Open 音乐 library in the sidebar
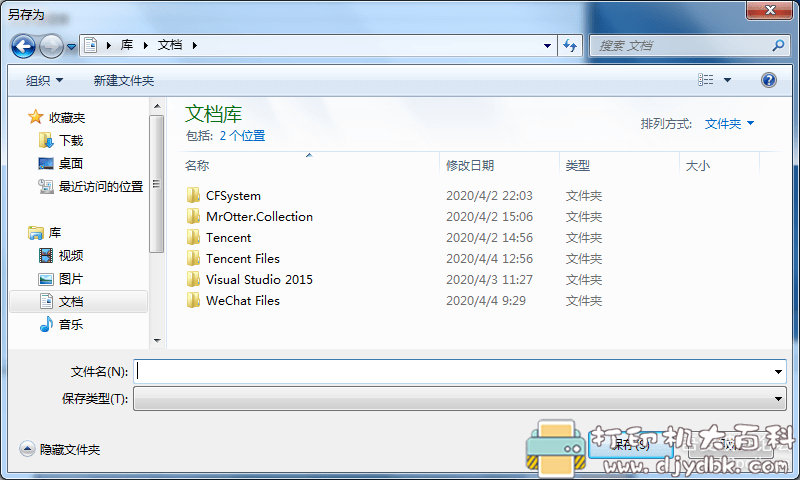800x480 pixels. tap(71, 324)
